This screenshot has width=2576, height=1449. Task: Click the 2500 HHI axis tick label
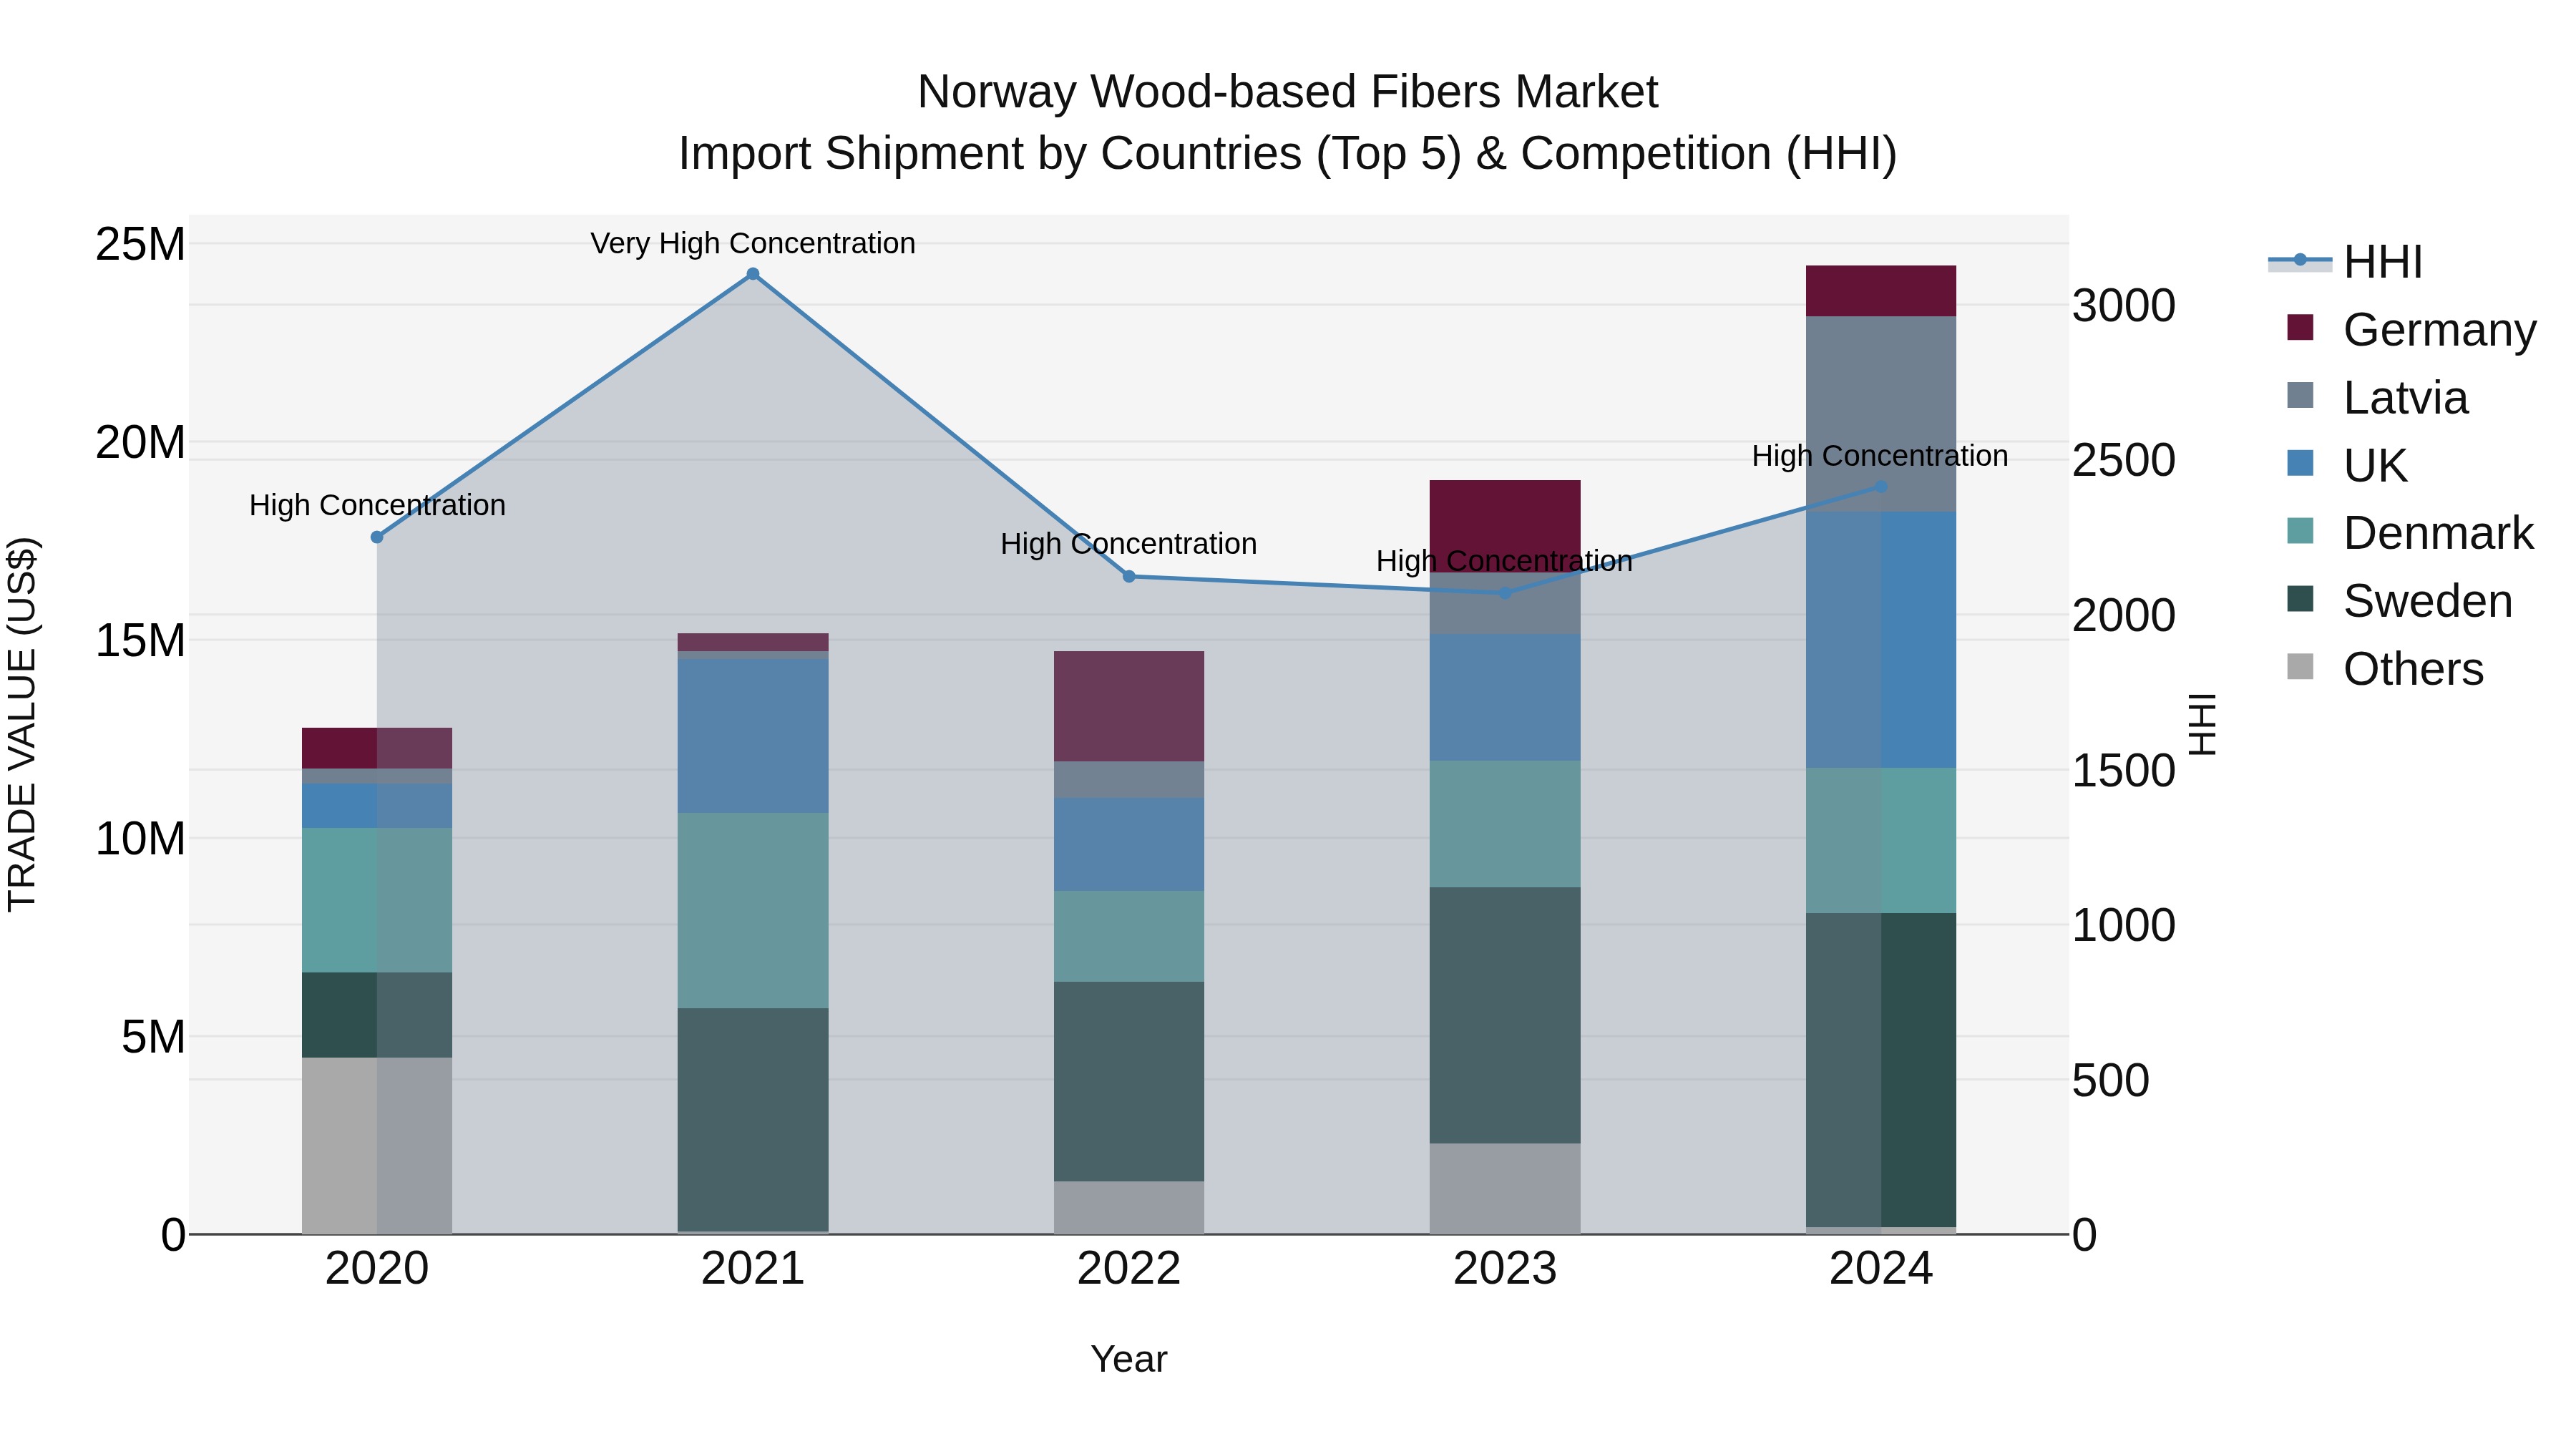(x=2123, y=461)
